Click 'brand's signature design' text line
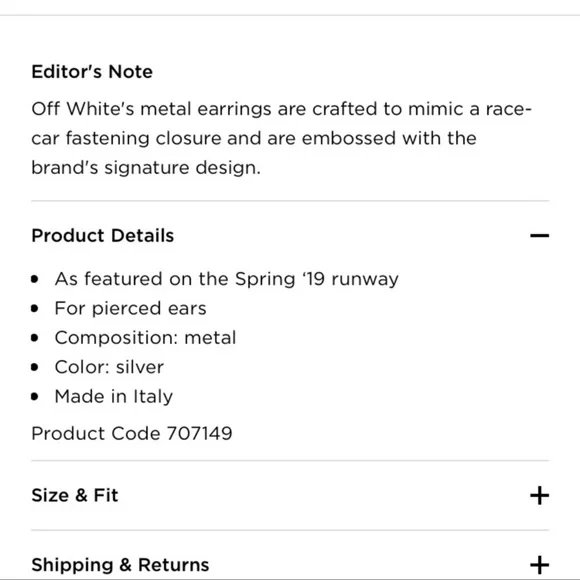 click(146, 168)
